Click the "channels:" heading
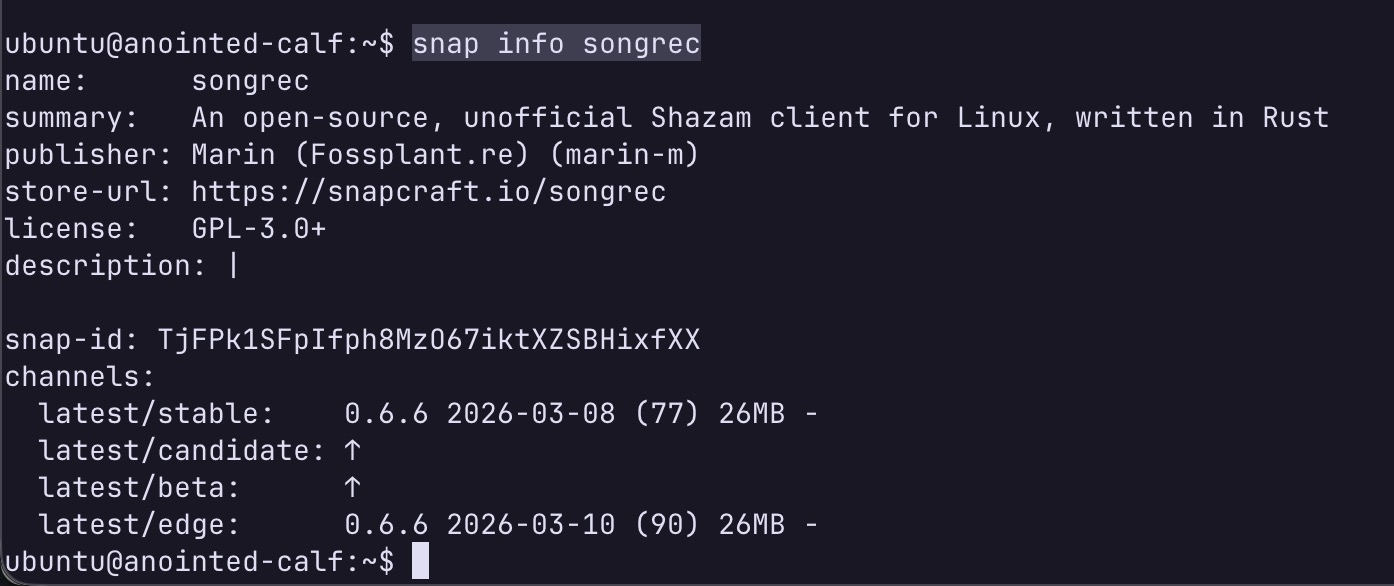The width and height of the screenshot is (1394, 586). [x=80, y=377]
